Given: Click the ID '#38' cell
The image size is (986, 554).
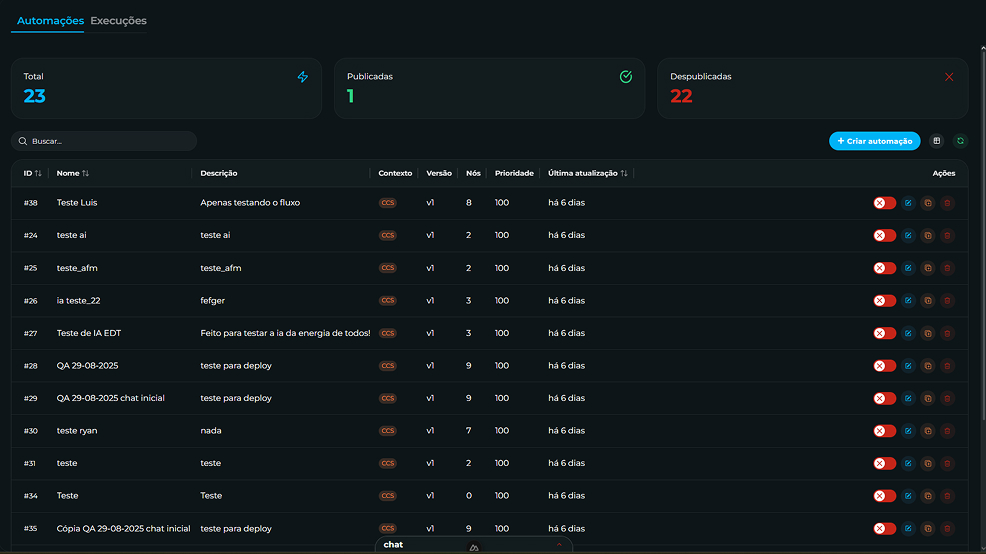Looking at the screenshot, I should [x=30, y=202].
